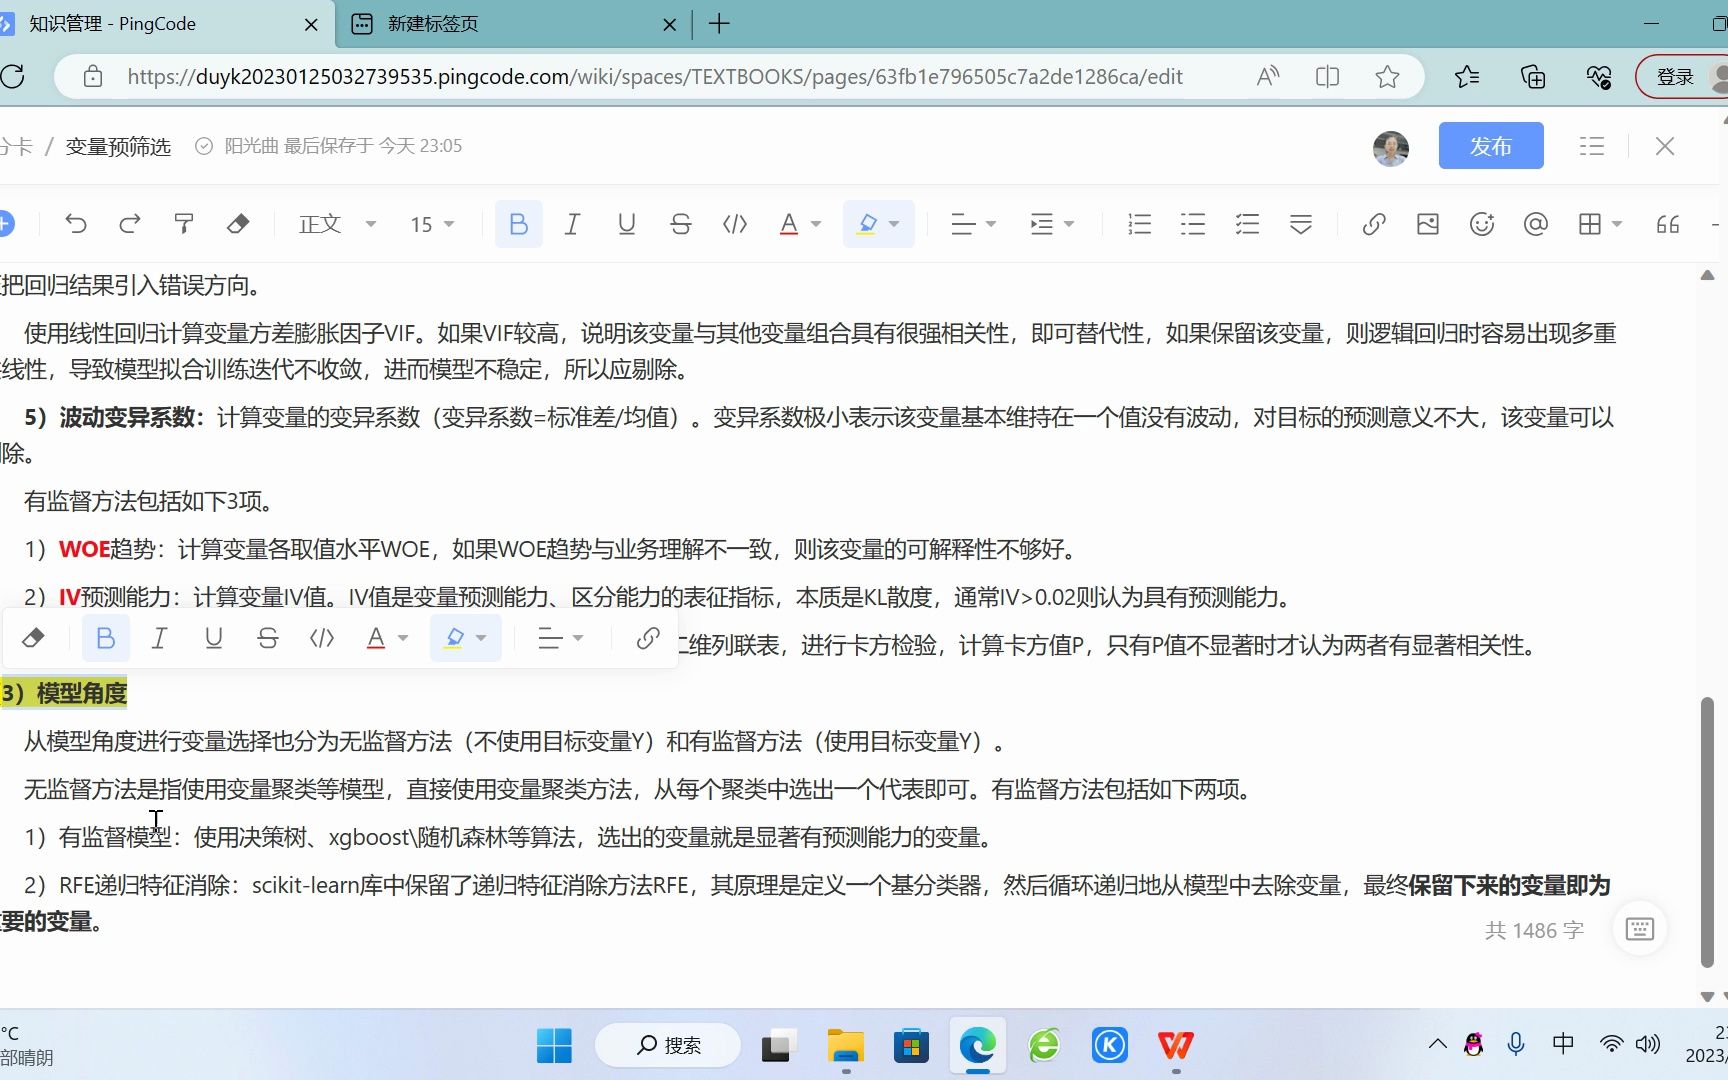This screenshot has width=1728, height=1080.
Task: Open the emoji picker
Action: coord(1481,224)
